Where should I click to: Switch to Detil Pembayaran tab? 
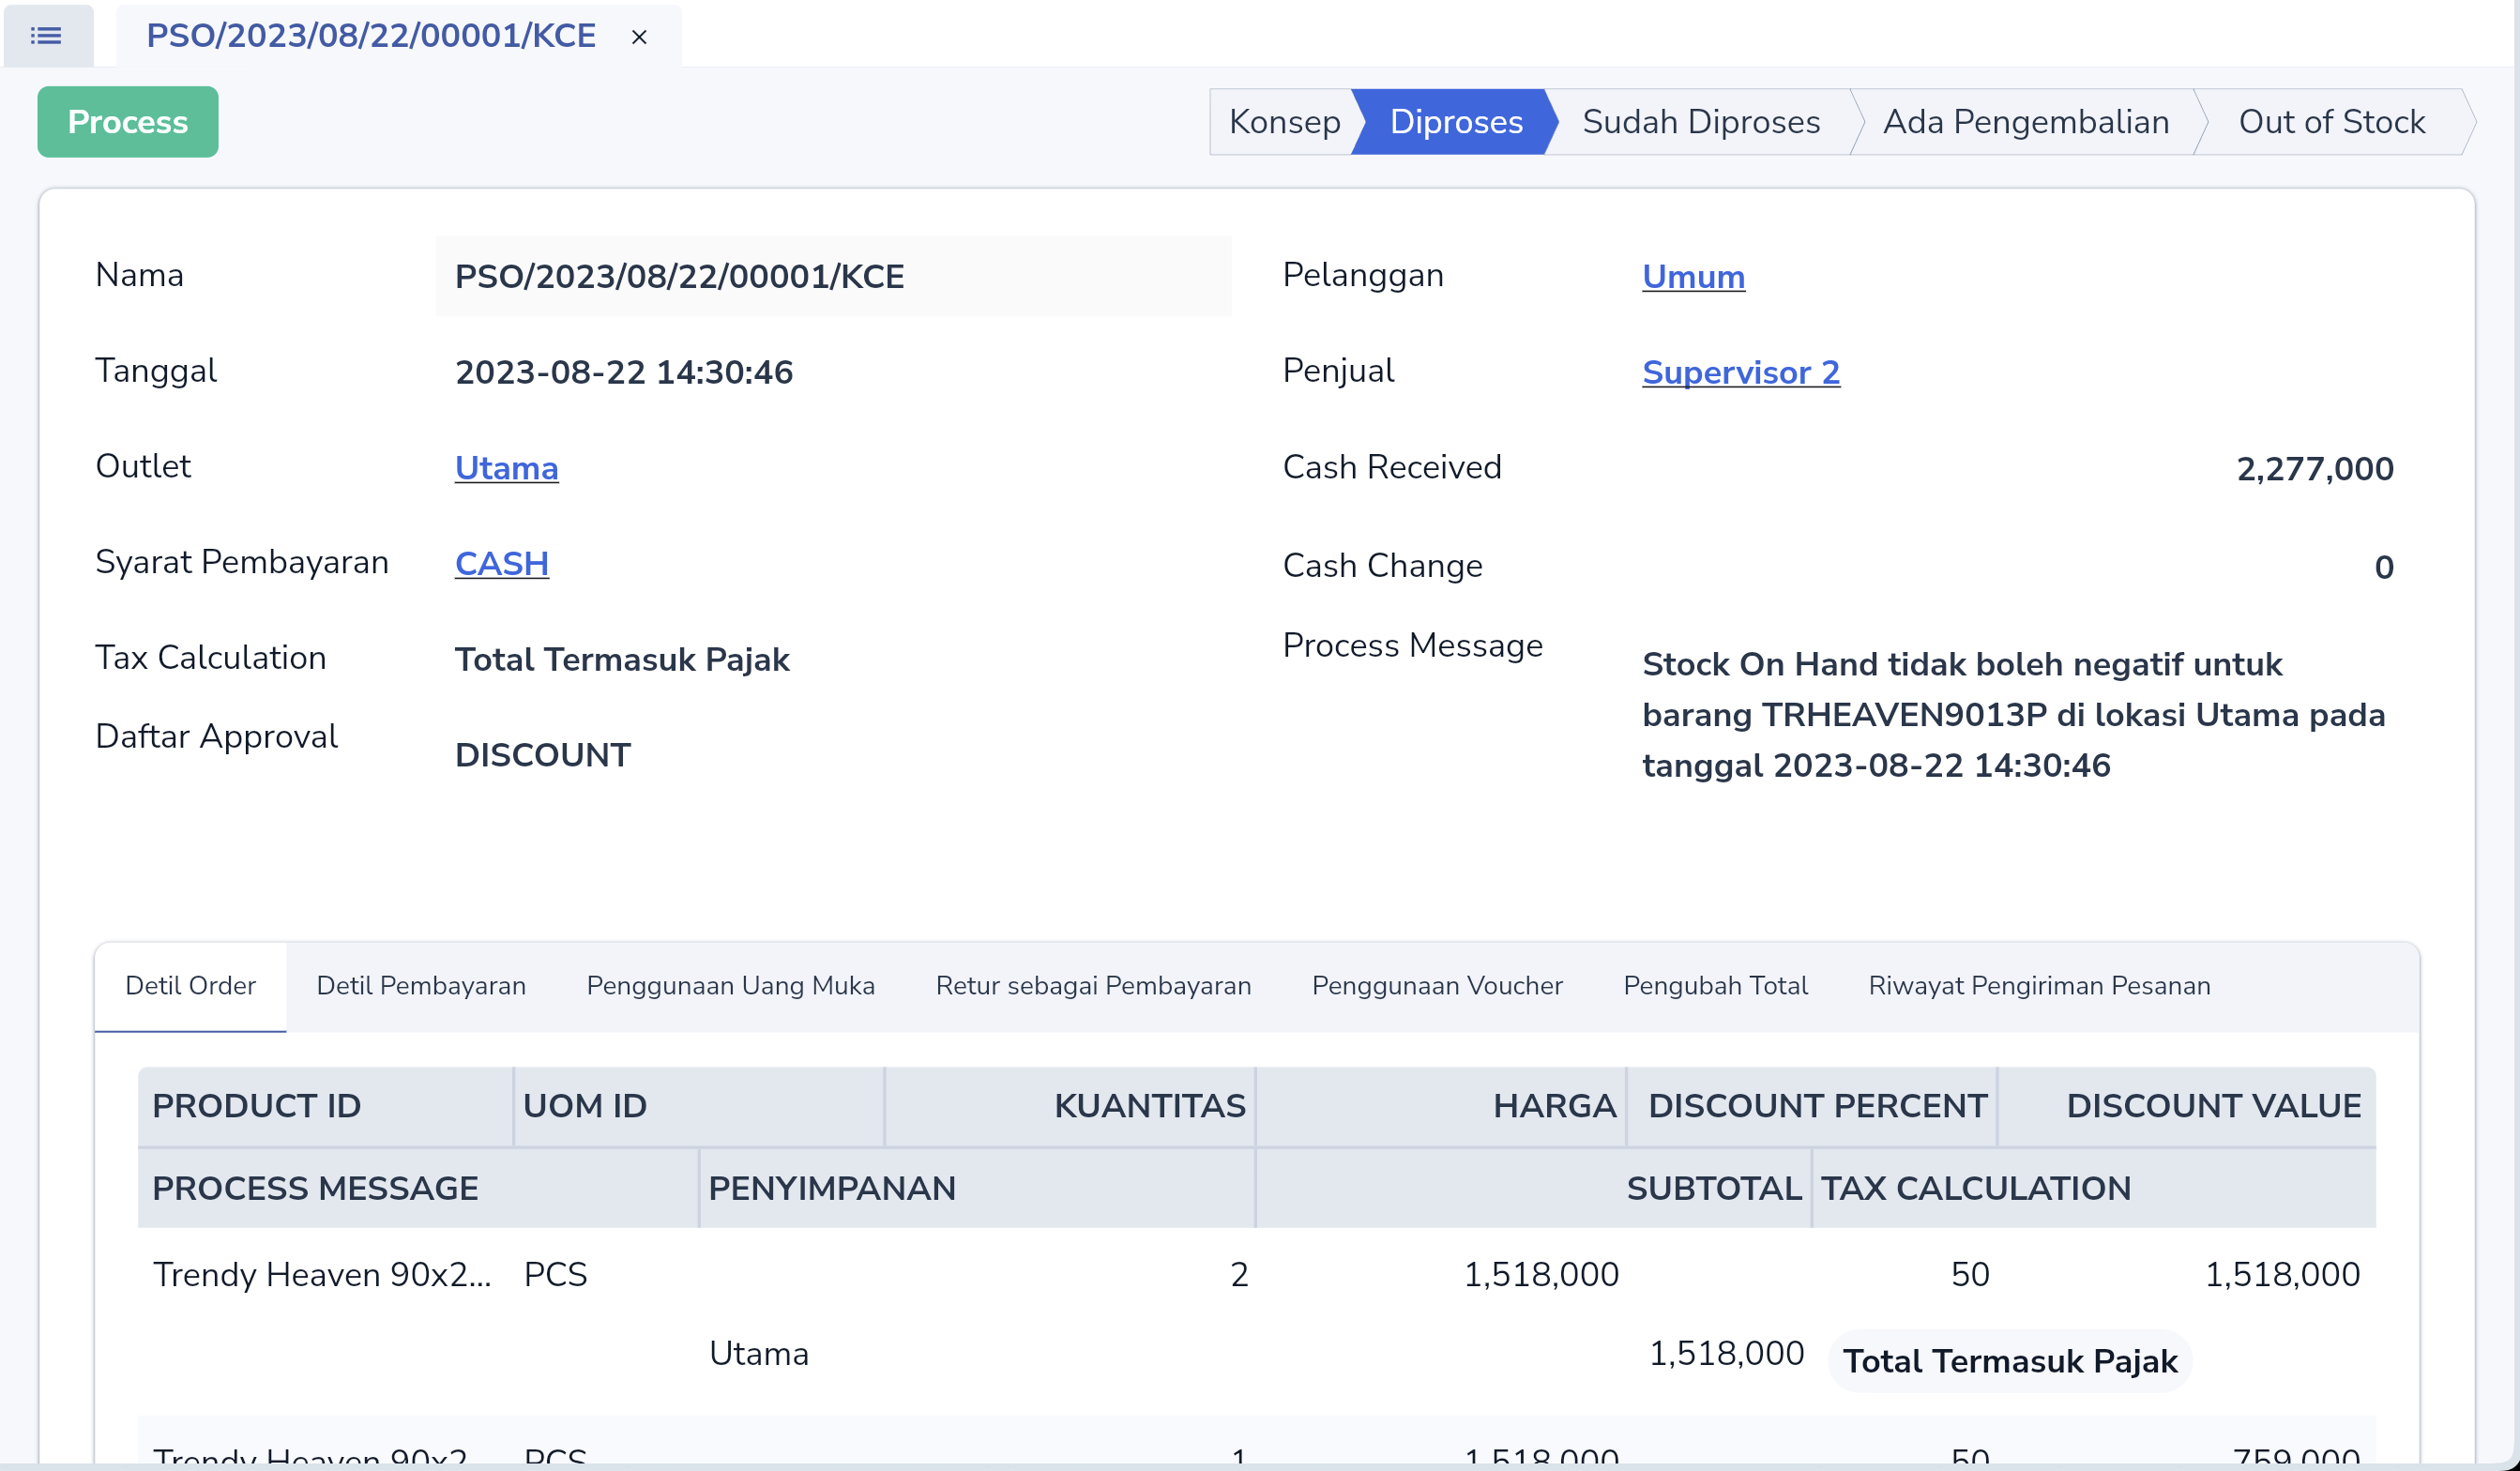tap(420, 986)
